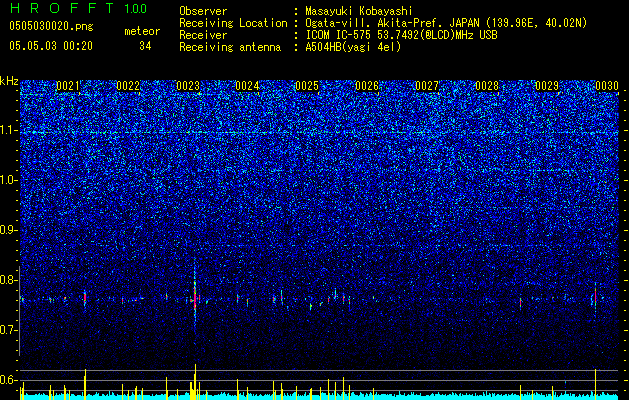
Task: Click the strong meteor echo below the 0023 marker
Action: point(195,297)
